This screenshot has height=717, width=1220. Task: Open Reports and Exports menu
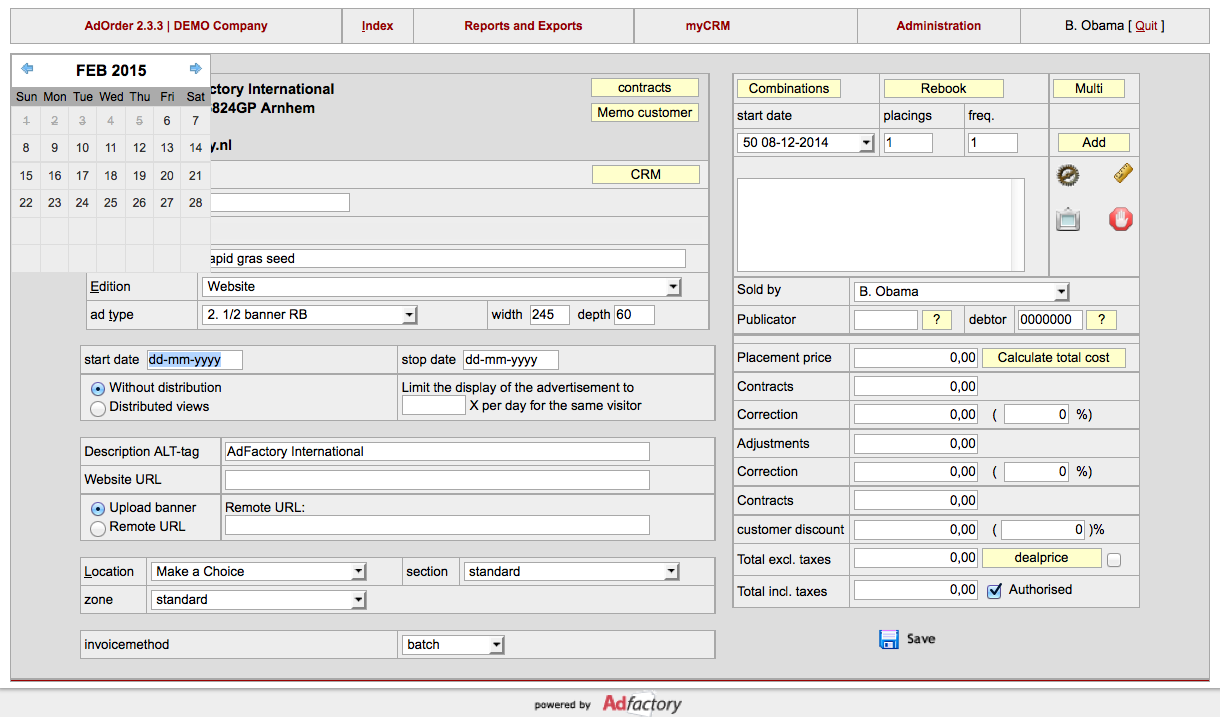tap(523, 26)
